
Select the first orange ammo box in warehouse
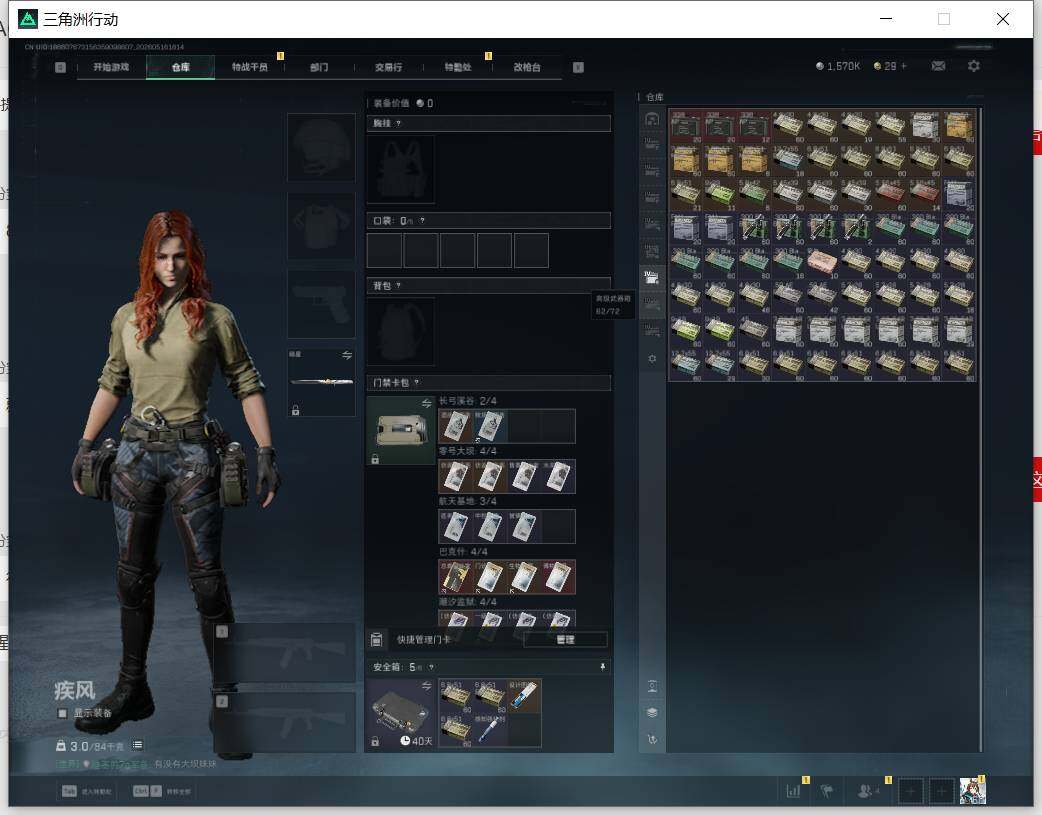(958, 126)
